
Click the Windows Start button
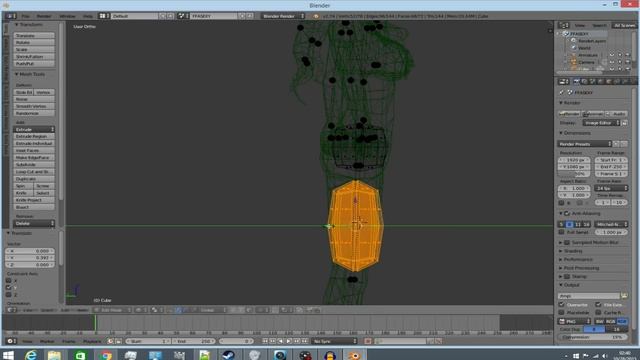[9, 355]
